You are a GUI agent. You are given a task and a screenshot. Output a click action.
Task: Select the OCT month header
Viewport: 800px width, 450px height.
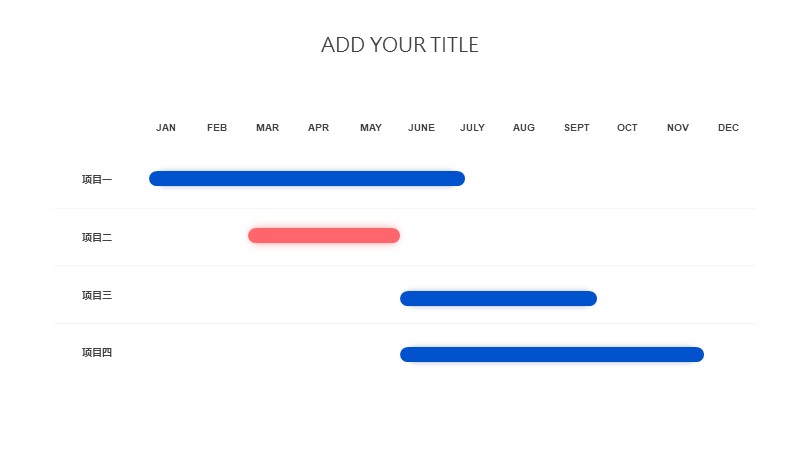click(x=627, y=128)
